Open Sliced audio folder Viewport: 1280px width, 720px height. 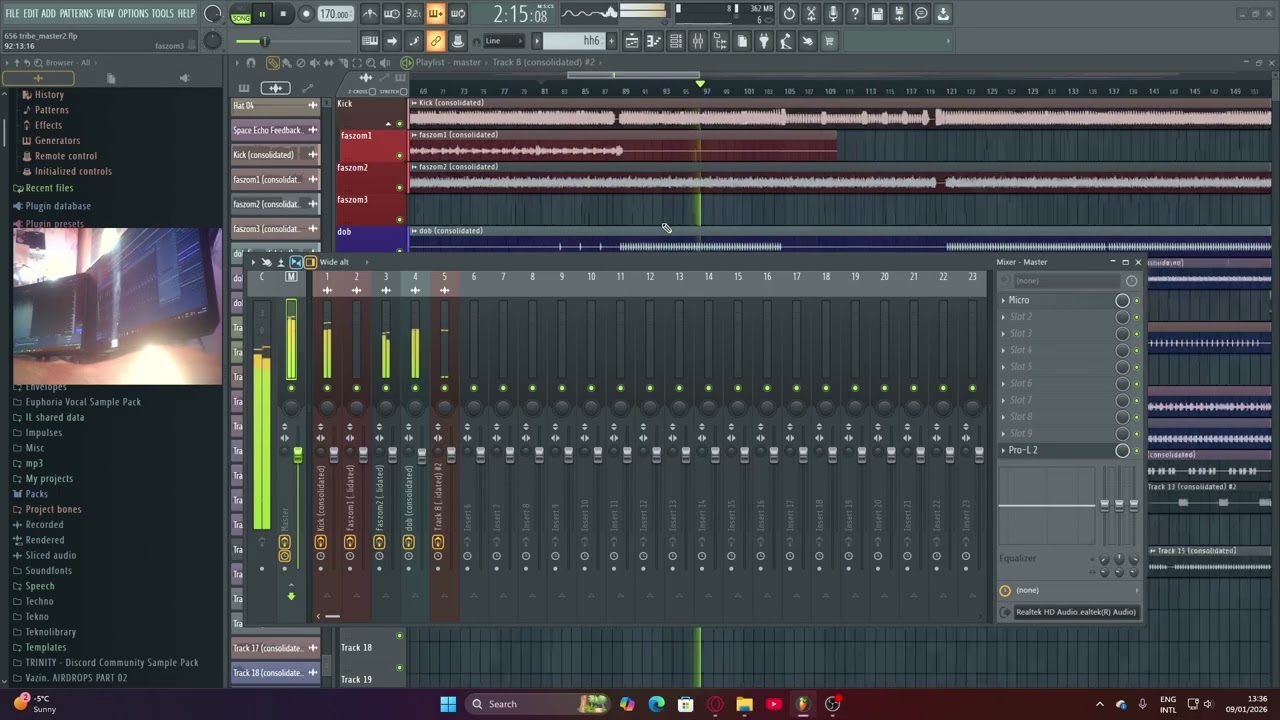[x=51, y=555]
